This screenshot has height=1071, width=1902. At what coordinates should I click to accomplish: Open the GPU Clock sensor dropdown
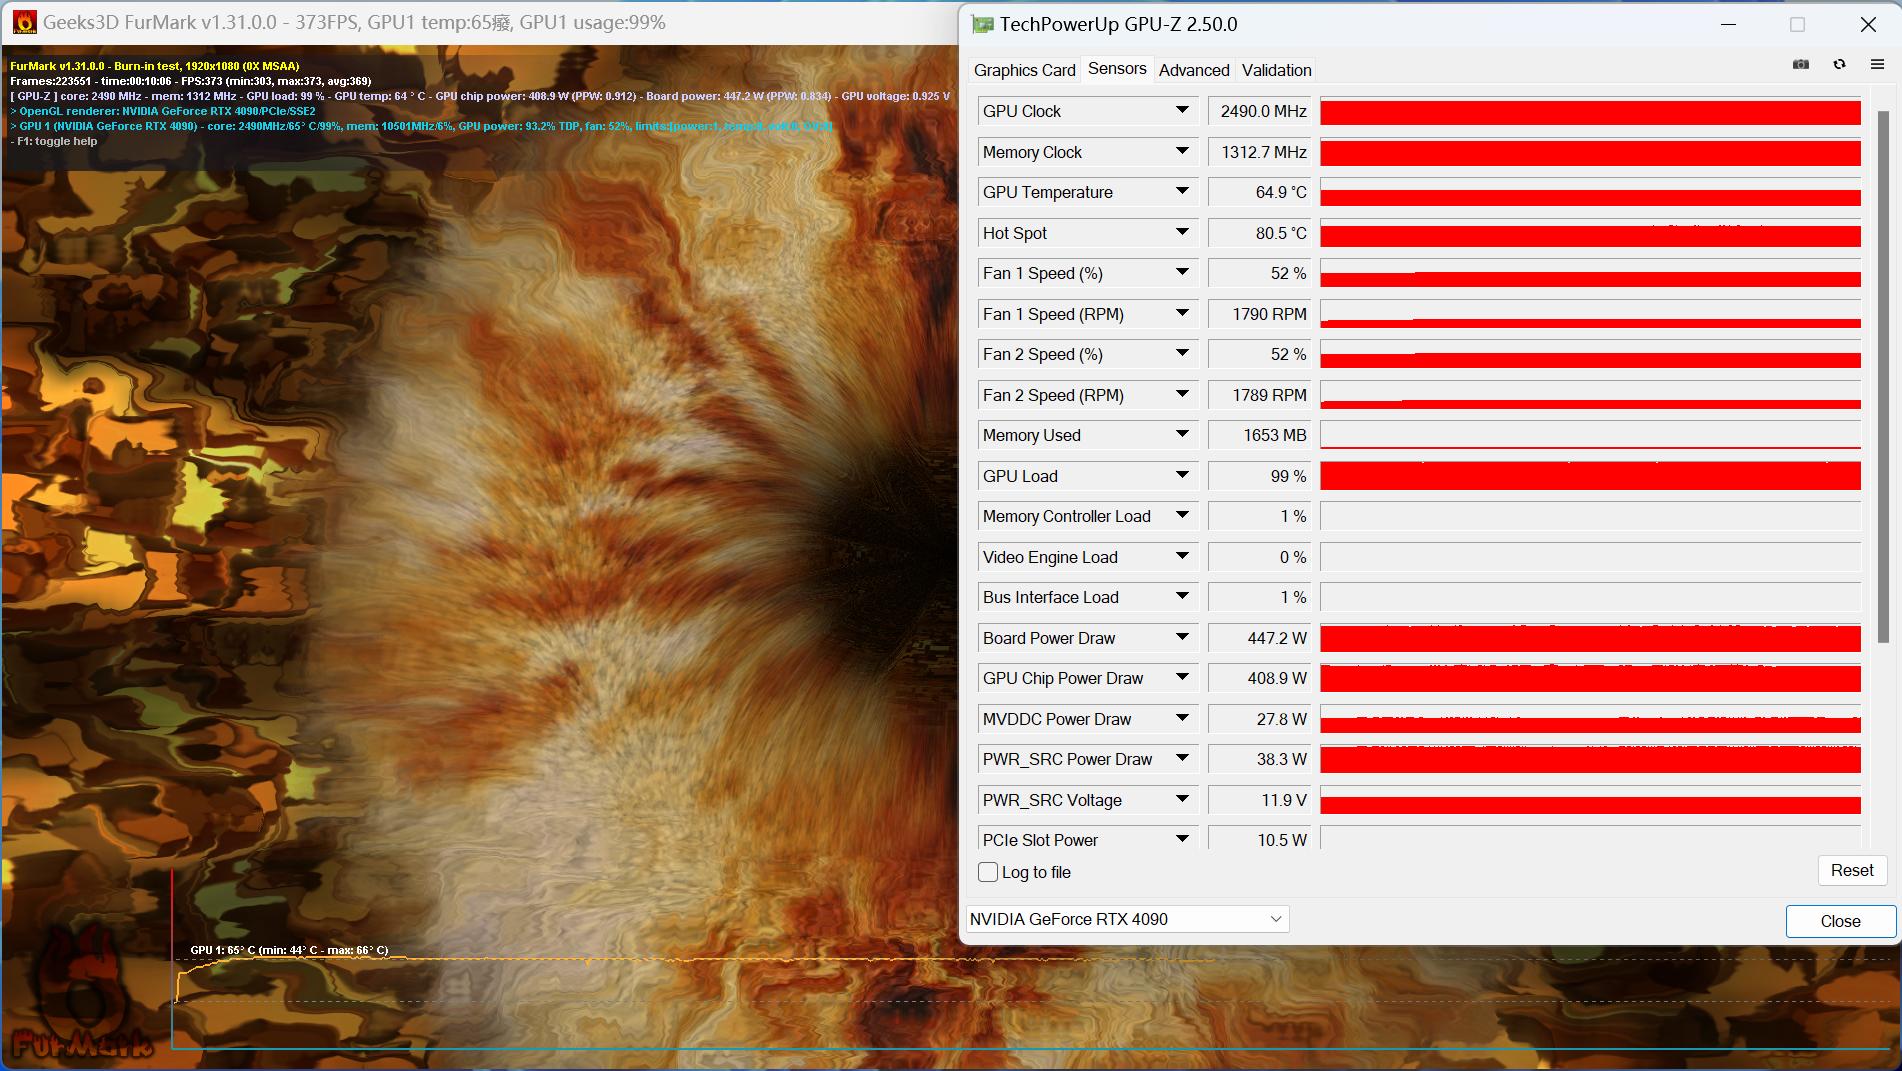pos(1182,111)
